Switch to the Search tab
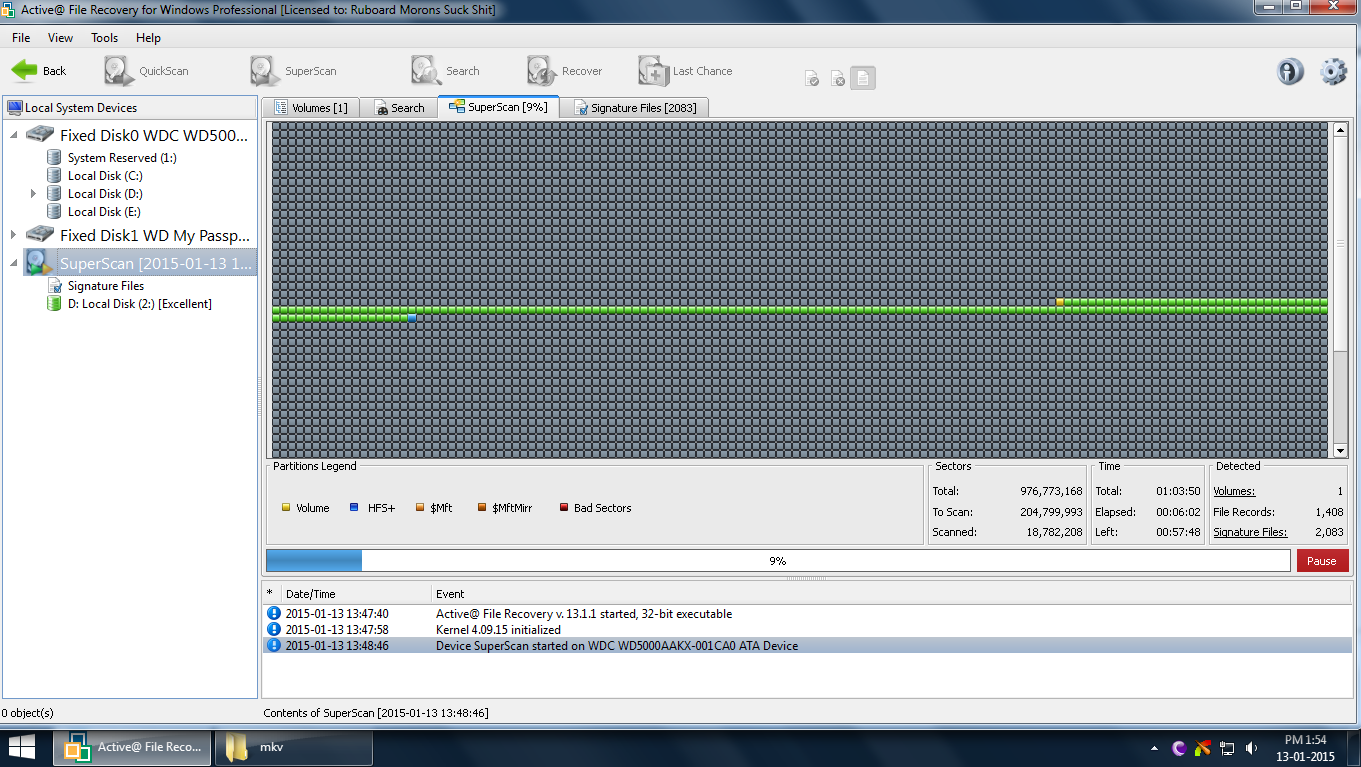 pyautogui.click(x=399, y=108)
